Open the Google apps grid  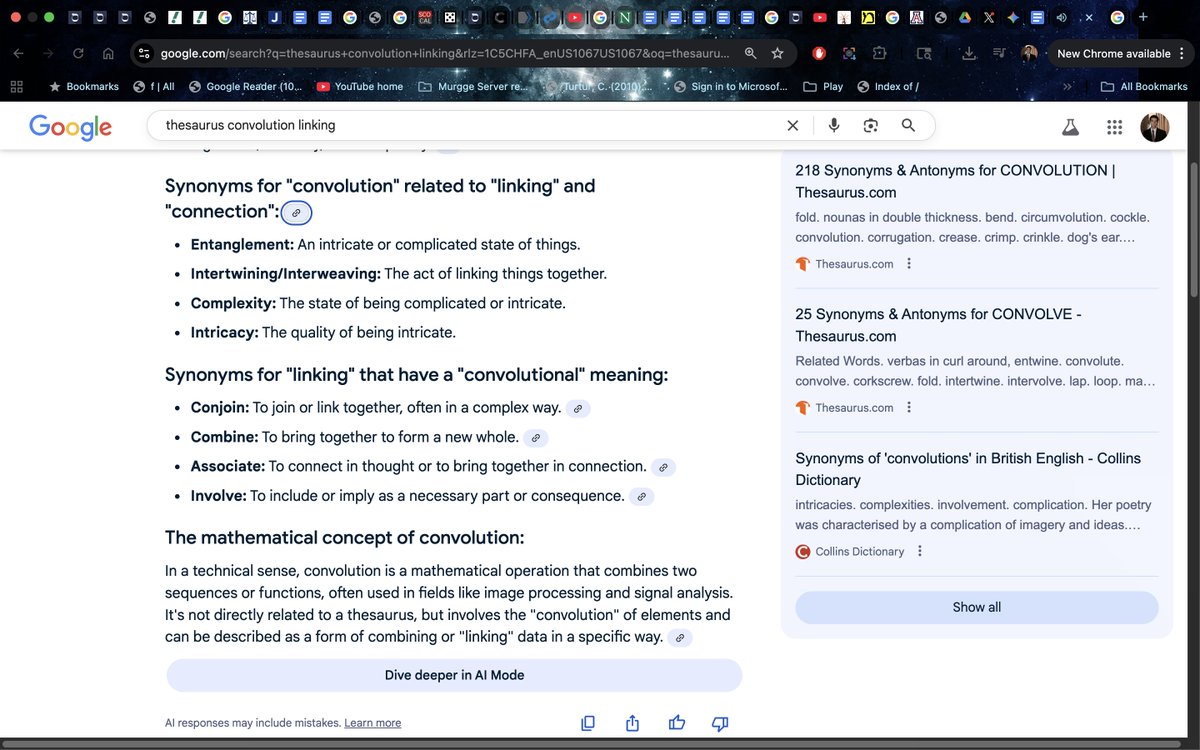coord(1114,127)
